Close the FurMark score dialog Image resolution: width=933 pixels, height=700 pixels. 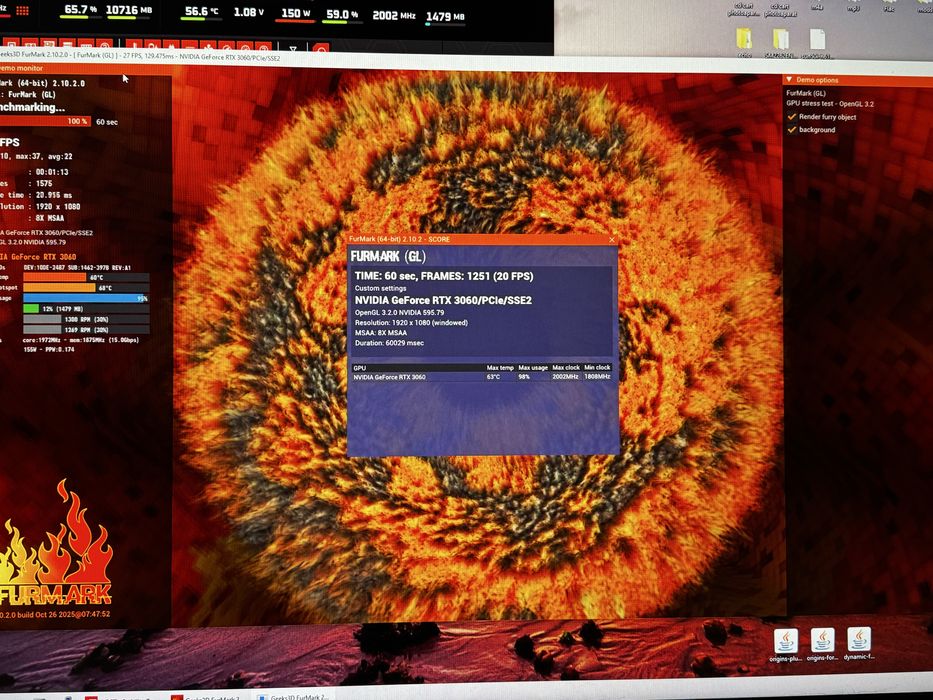point(612,239)
